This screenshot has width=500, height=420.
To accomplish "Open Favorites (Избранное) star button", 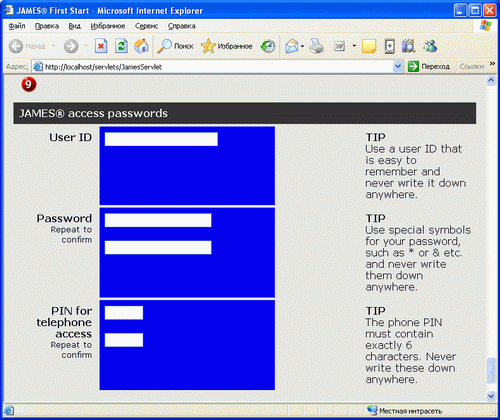I will pos(227,46).
